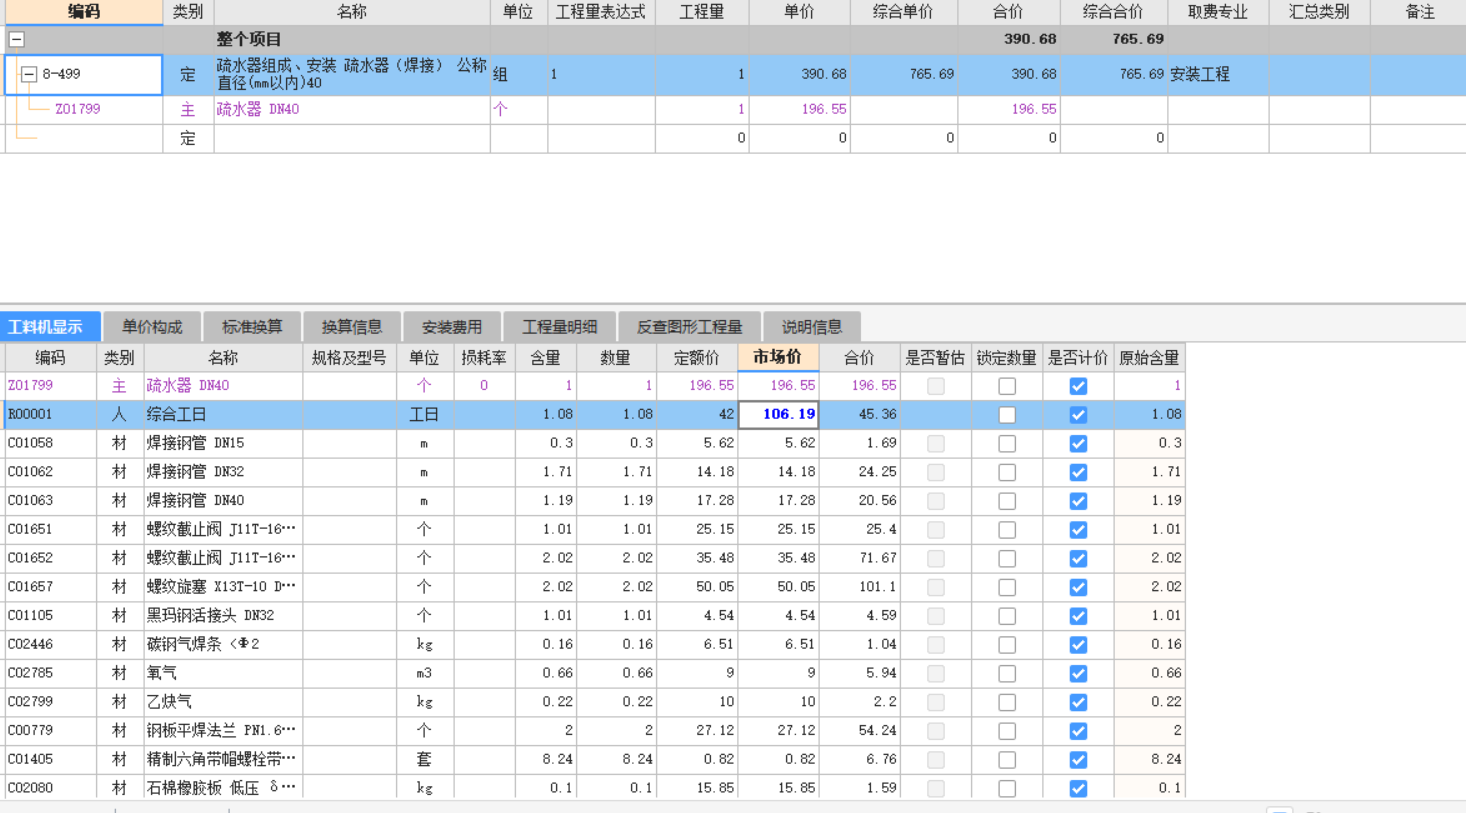Uncheck 是否计价 for 焊接钢管 DN32 row
The height and width of the screenshot is (813, 1466).
(x=1078, y=472)
